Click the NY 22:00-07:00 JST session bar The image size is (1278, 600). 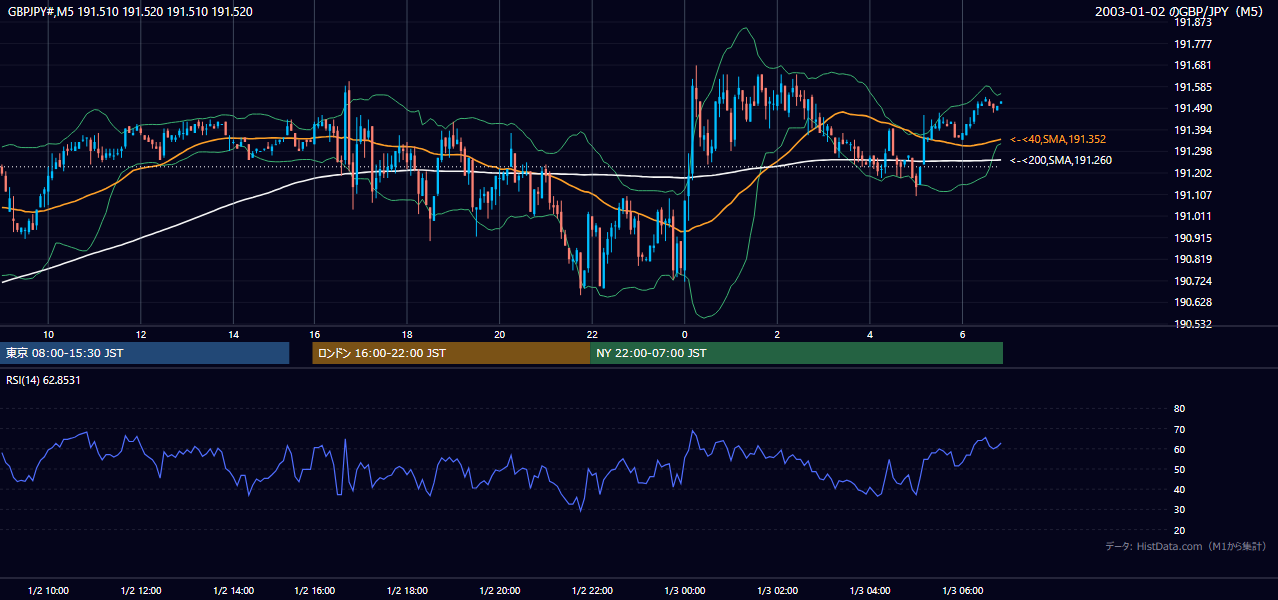[796, 353]
